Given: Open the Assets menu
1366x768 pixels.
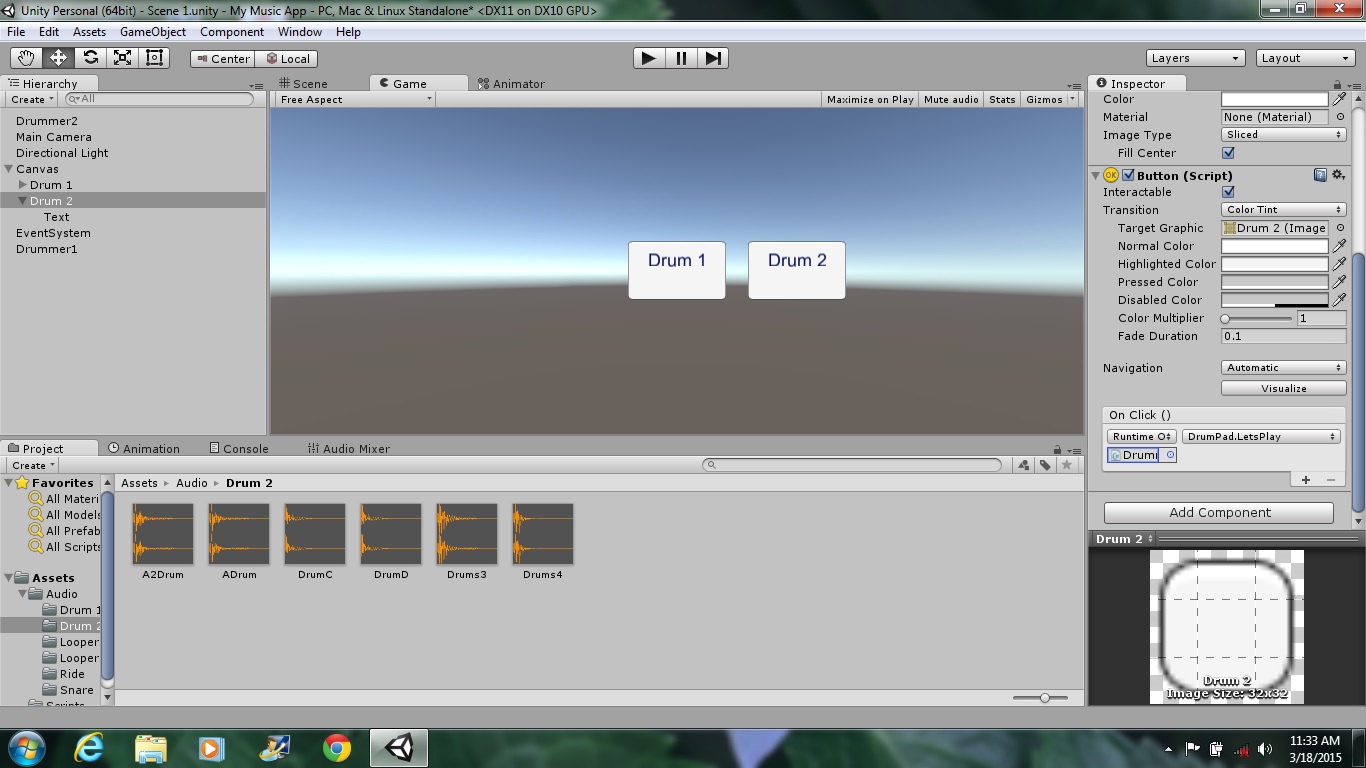Looking at the screenshot, I should [x=89, y=32].
